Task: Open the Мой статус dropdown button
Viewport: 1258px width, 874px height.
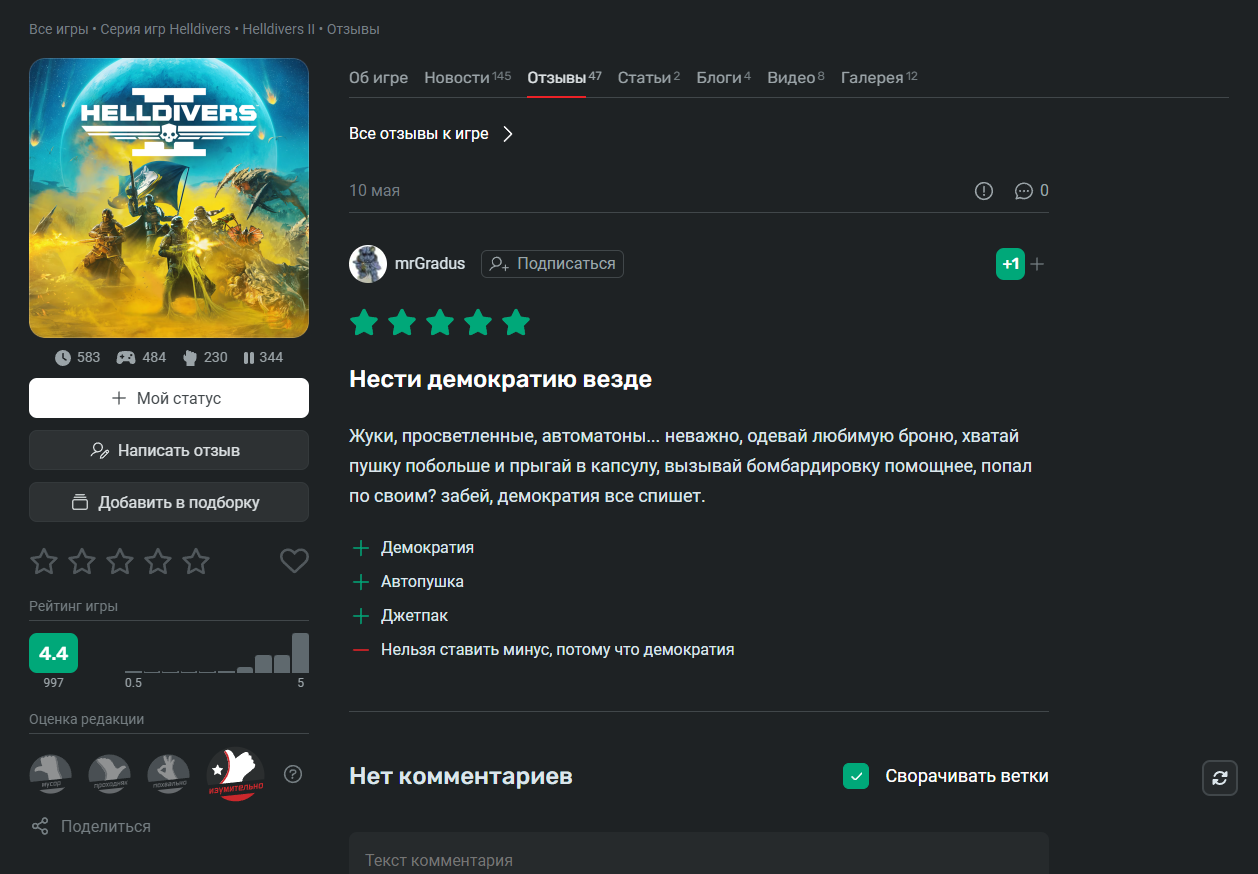Action: (169, 398)
